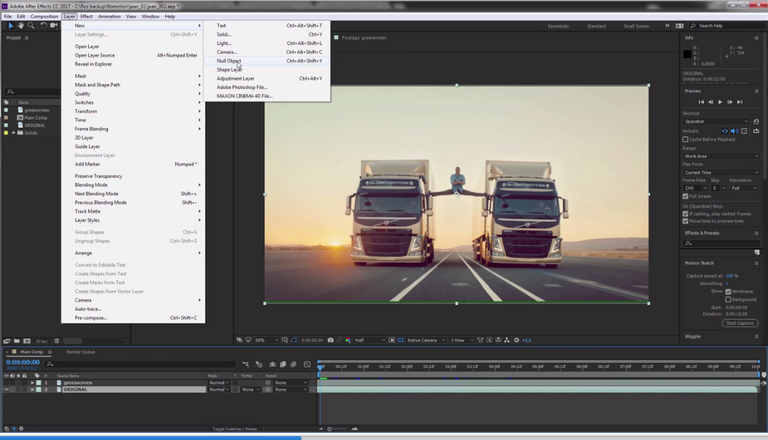This screenshot has width=768, height=440.
Task: Select the Selection arrow tool
Action: (11, 25)
